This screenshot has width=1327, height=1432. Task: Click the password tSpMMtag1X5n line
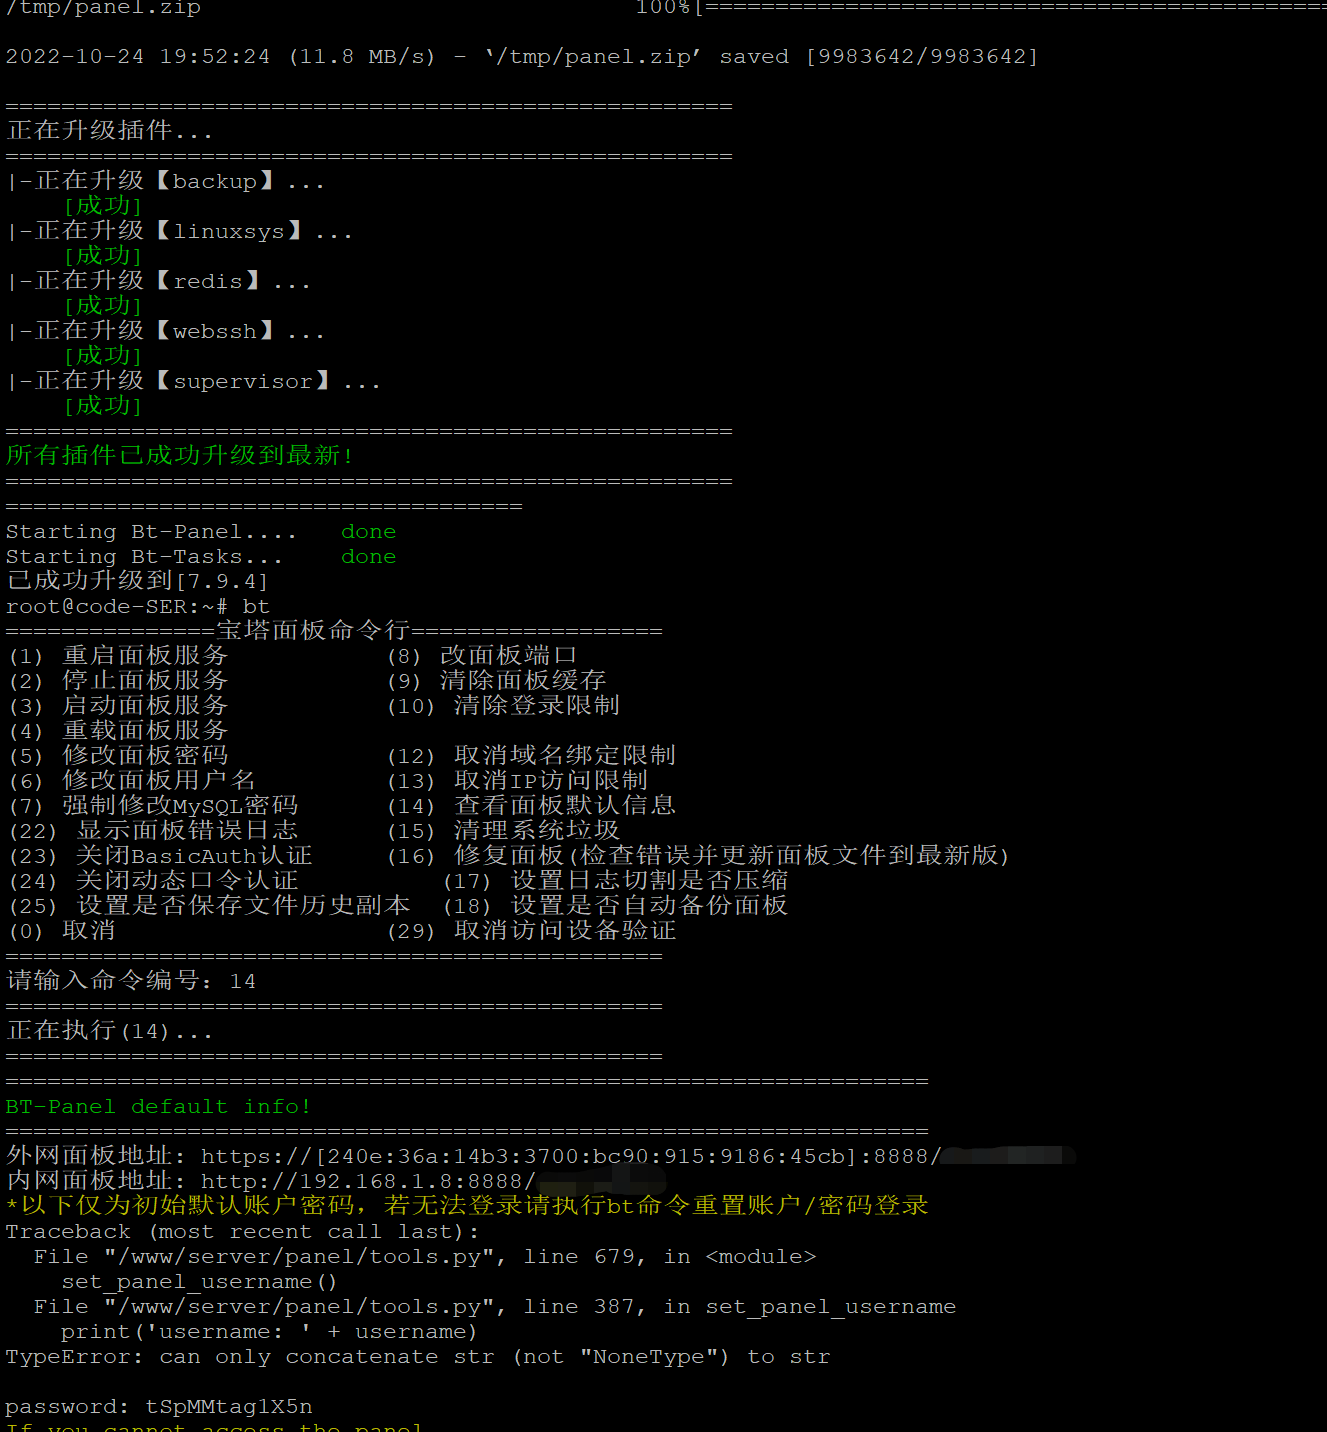[159, 1407]
